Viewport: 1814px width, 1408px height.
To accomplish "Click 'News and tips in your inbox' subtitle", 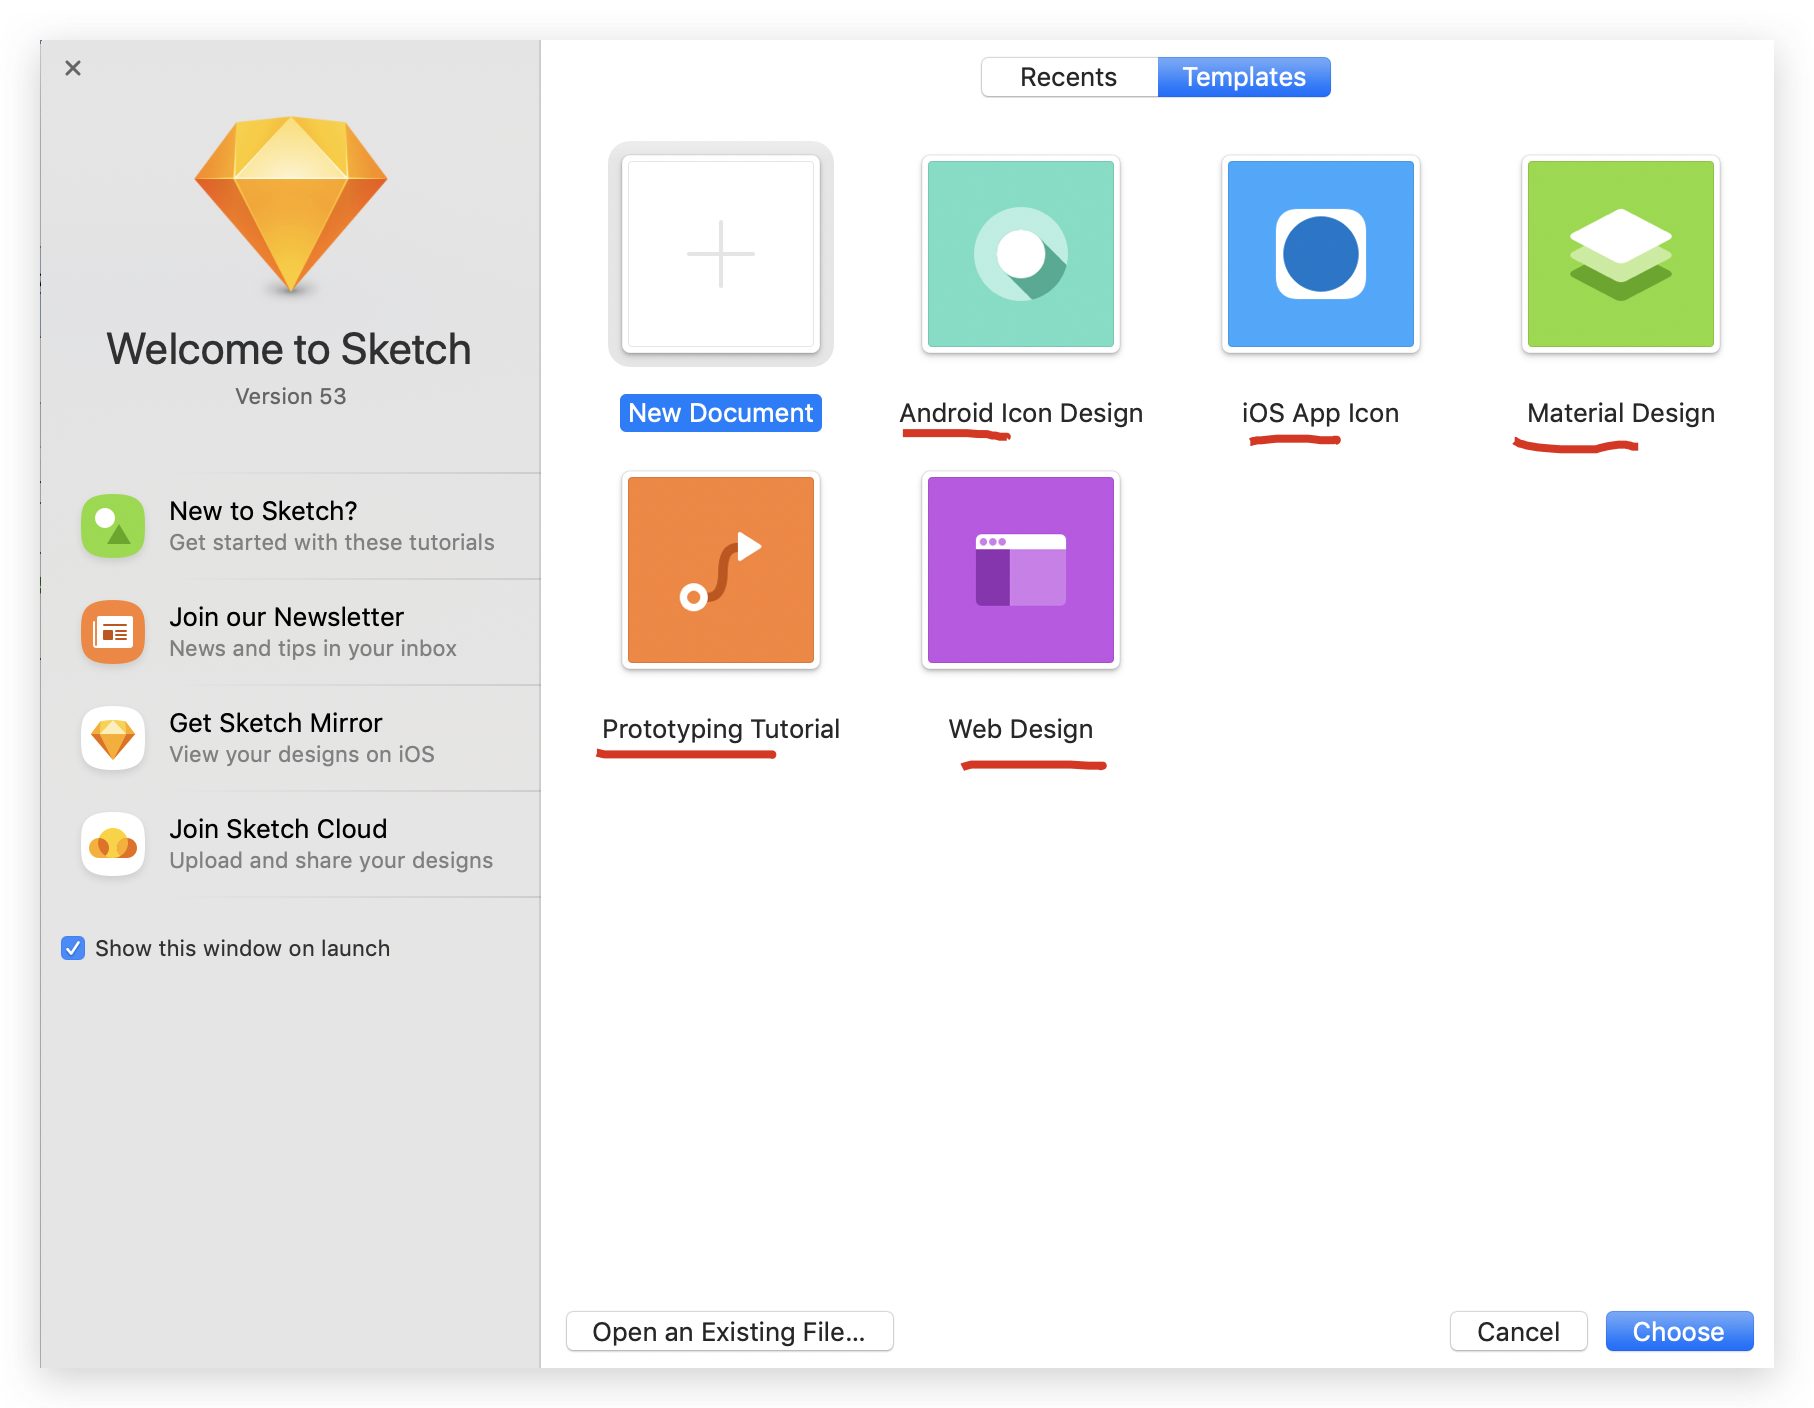I will [313, 648].
